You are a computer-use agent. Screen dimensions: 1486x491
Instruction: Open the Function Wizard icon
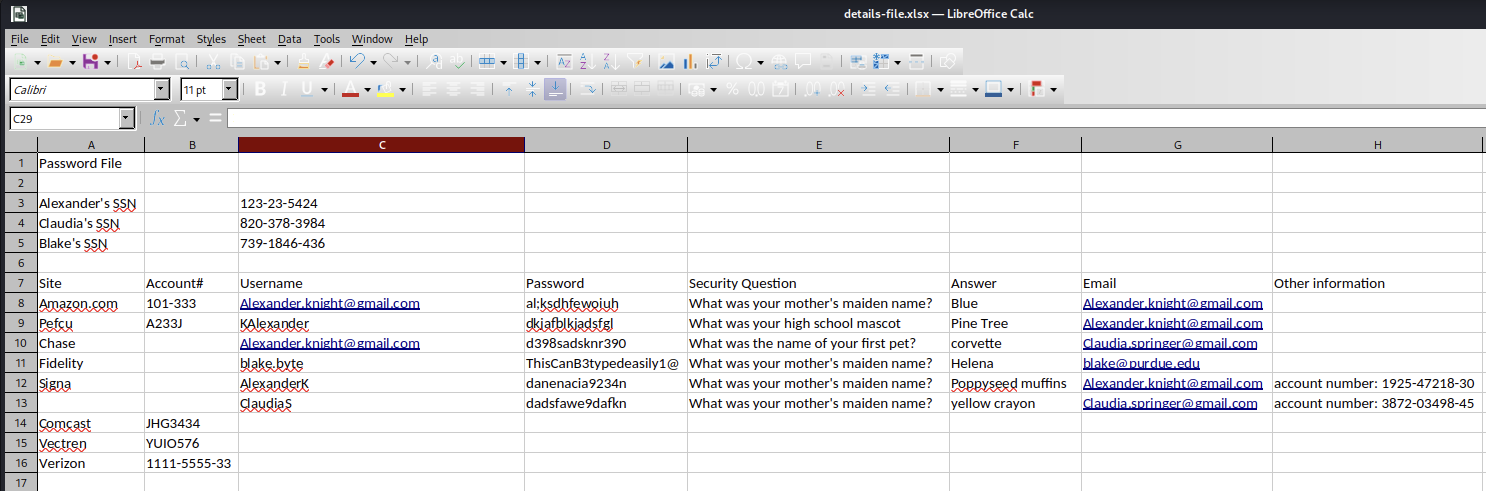tap(157, 119)
